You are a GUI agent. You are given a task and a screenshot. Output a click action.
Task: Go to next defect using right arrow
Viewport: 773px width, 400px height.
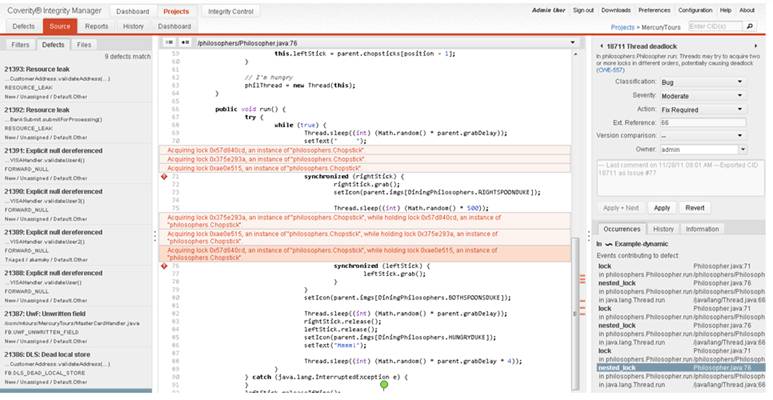pos(754,45)
